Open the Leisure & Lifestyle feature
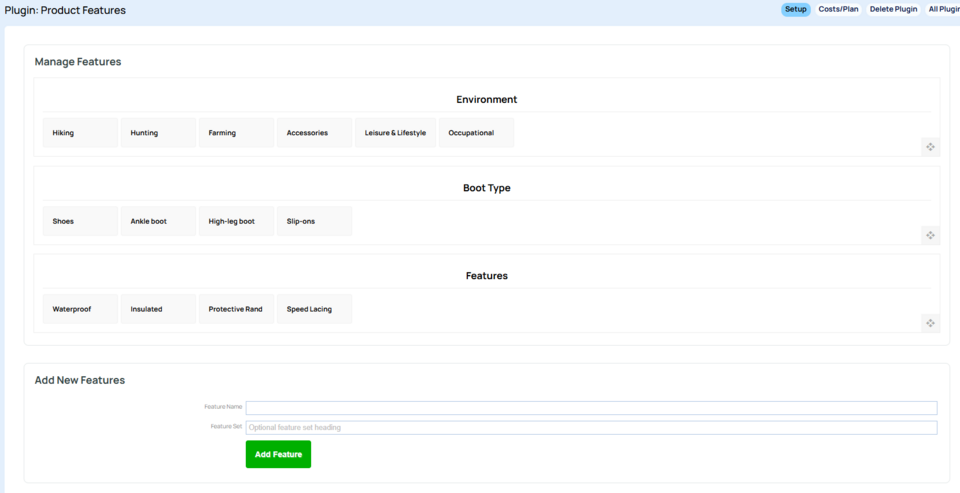 click(x=395, y=133)
